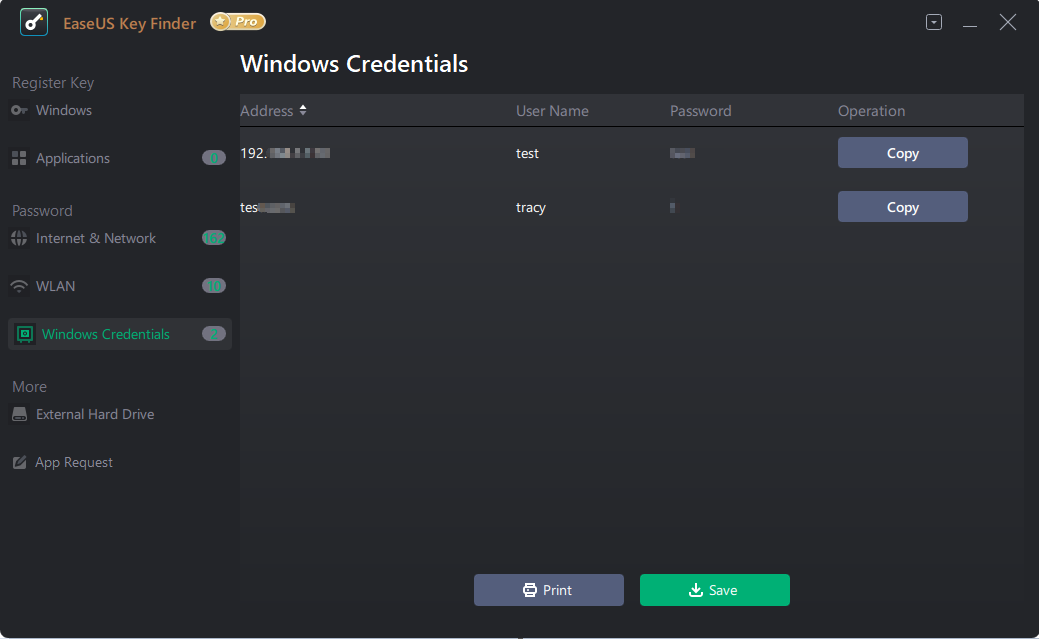Click the EaseUS Key Finder title text
Screen dimensions: 1039x639
(x=130, y=23)
